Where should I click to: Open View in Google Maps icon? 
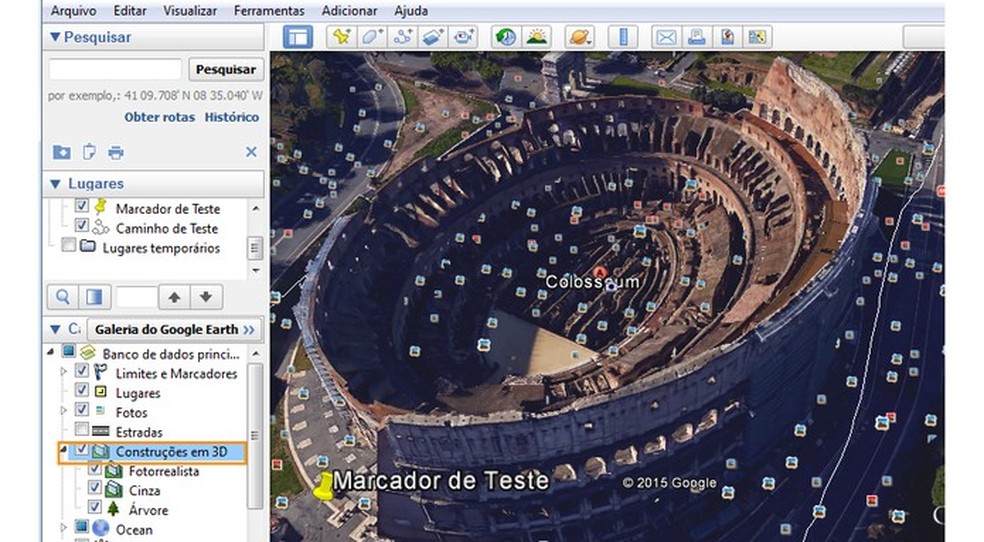pyautogui.click(x=757, y=37)
